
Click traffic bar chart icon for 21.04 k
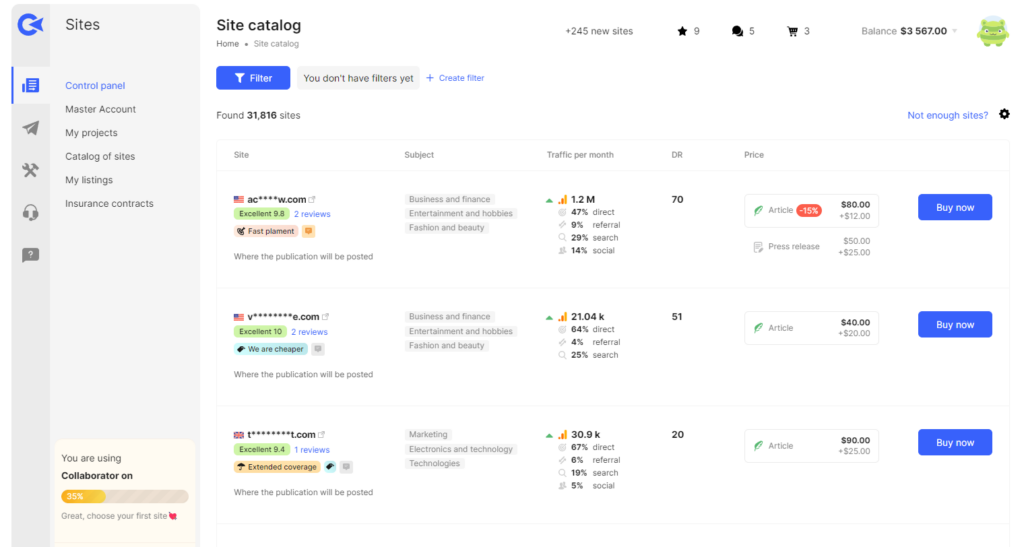(562, 317)
